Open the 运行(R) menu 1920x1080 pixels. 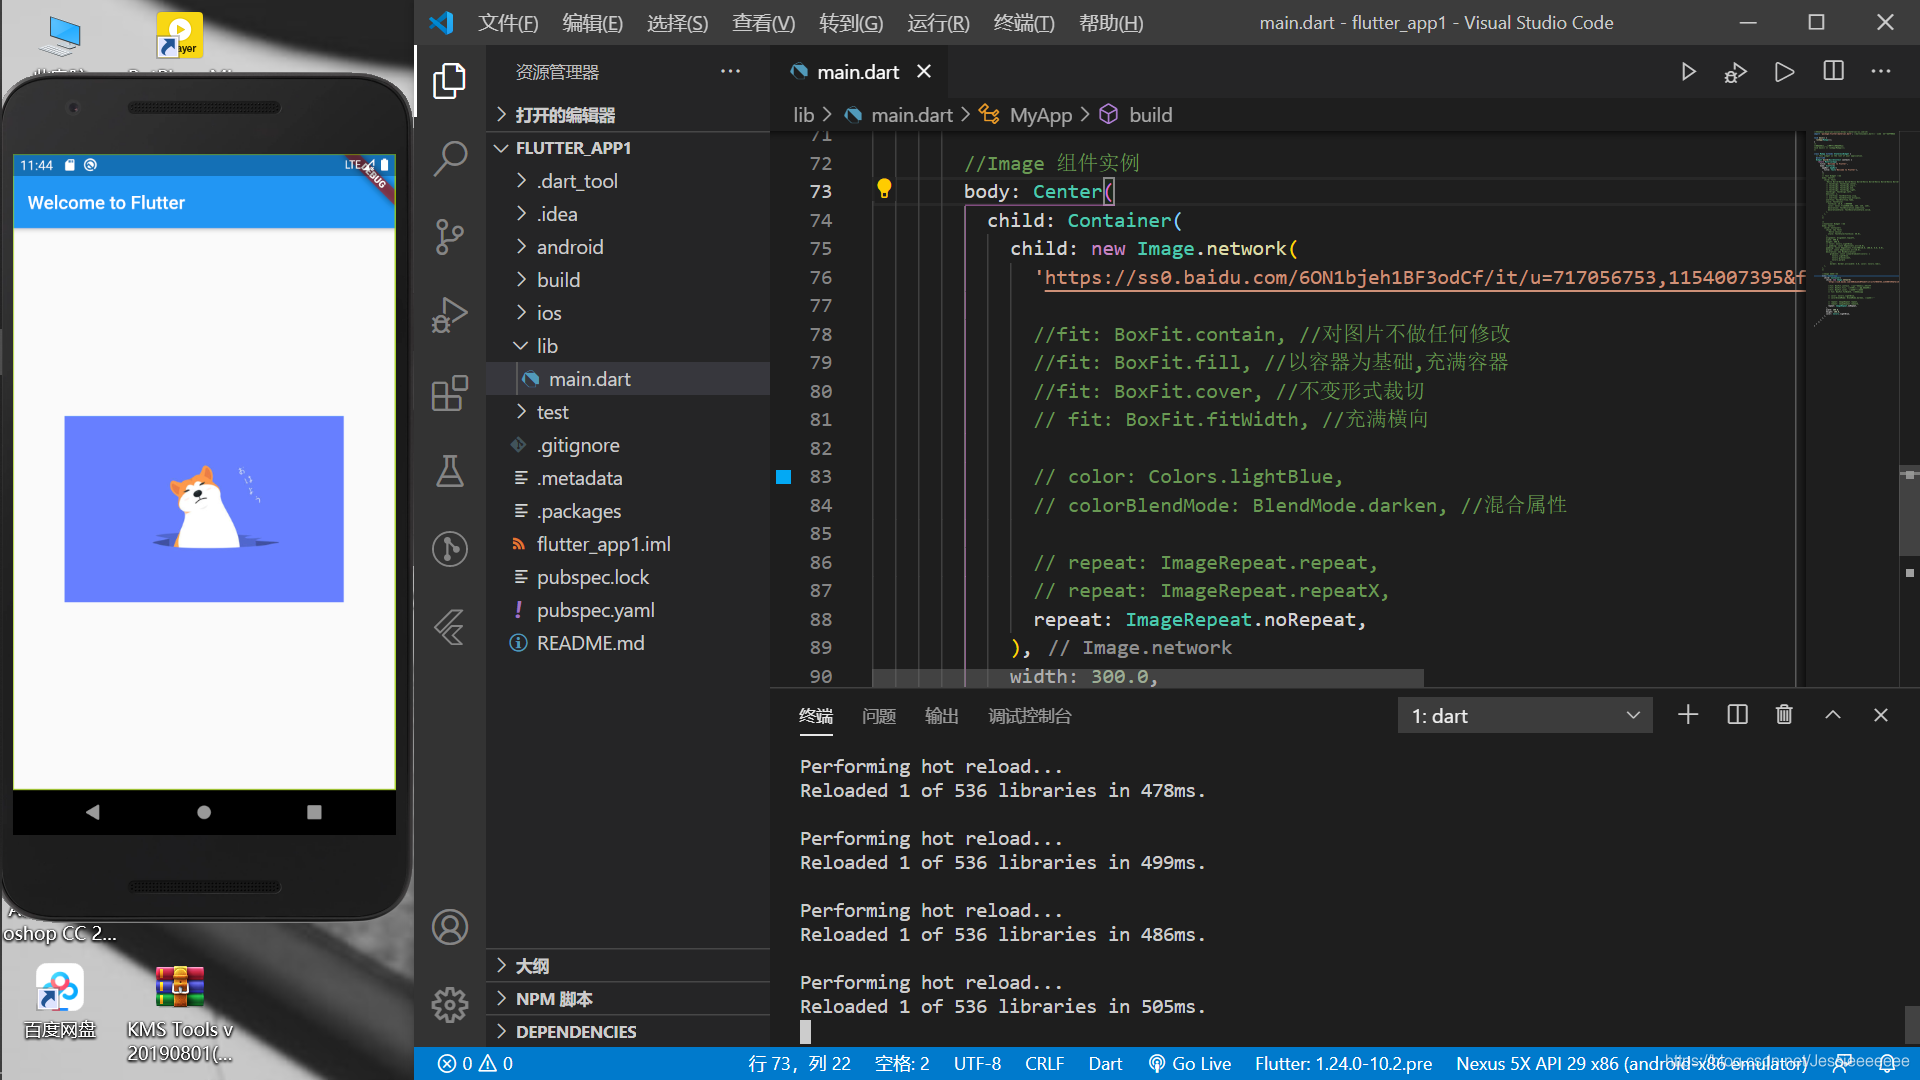point(938,23)
